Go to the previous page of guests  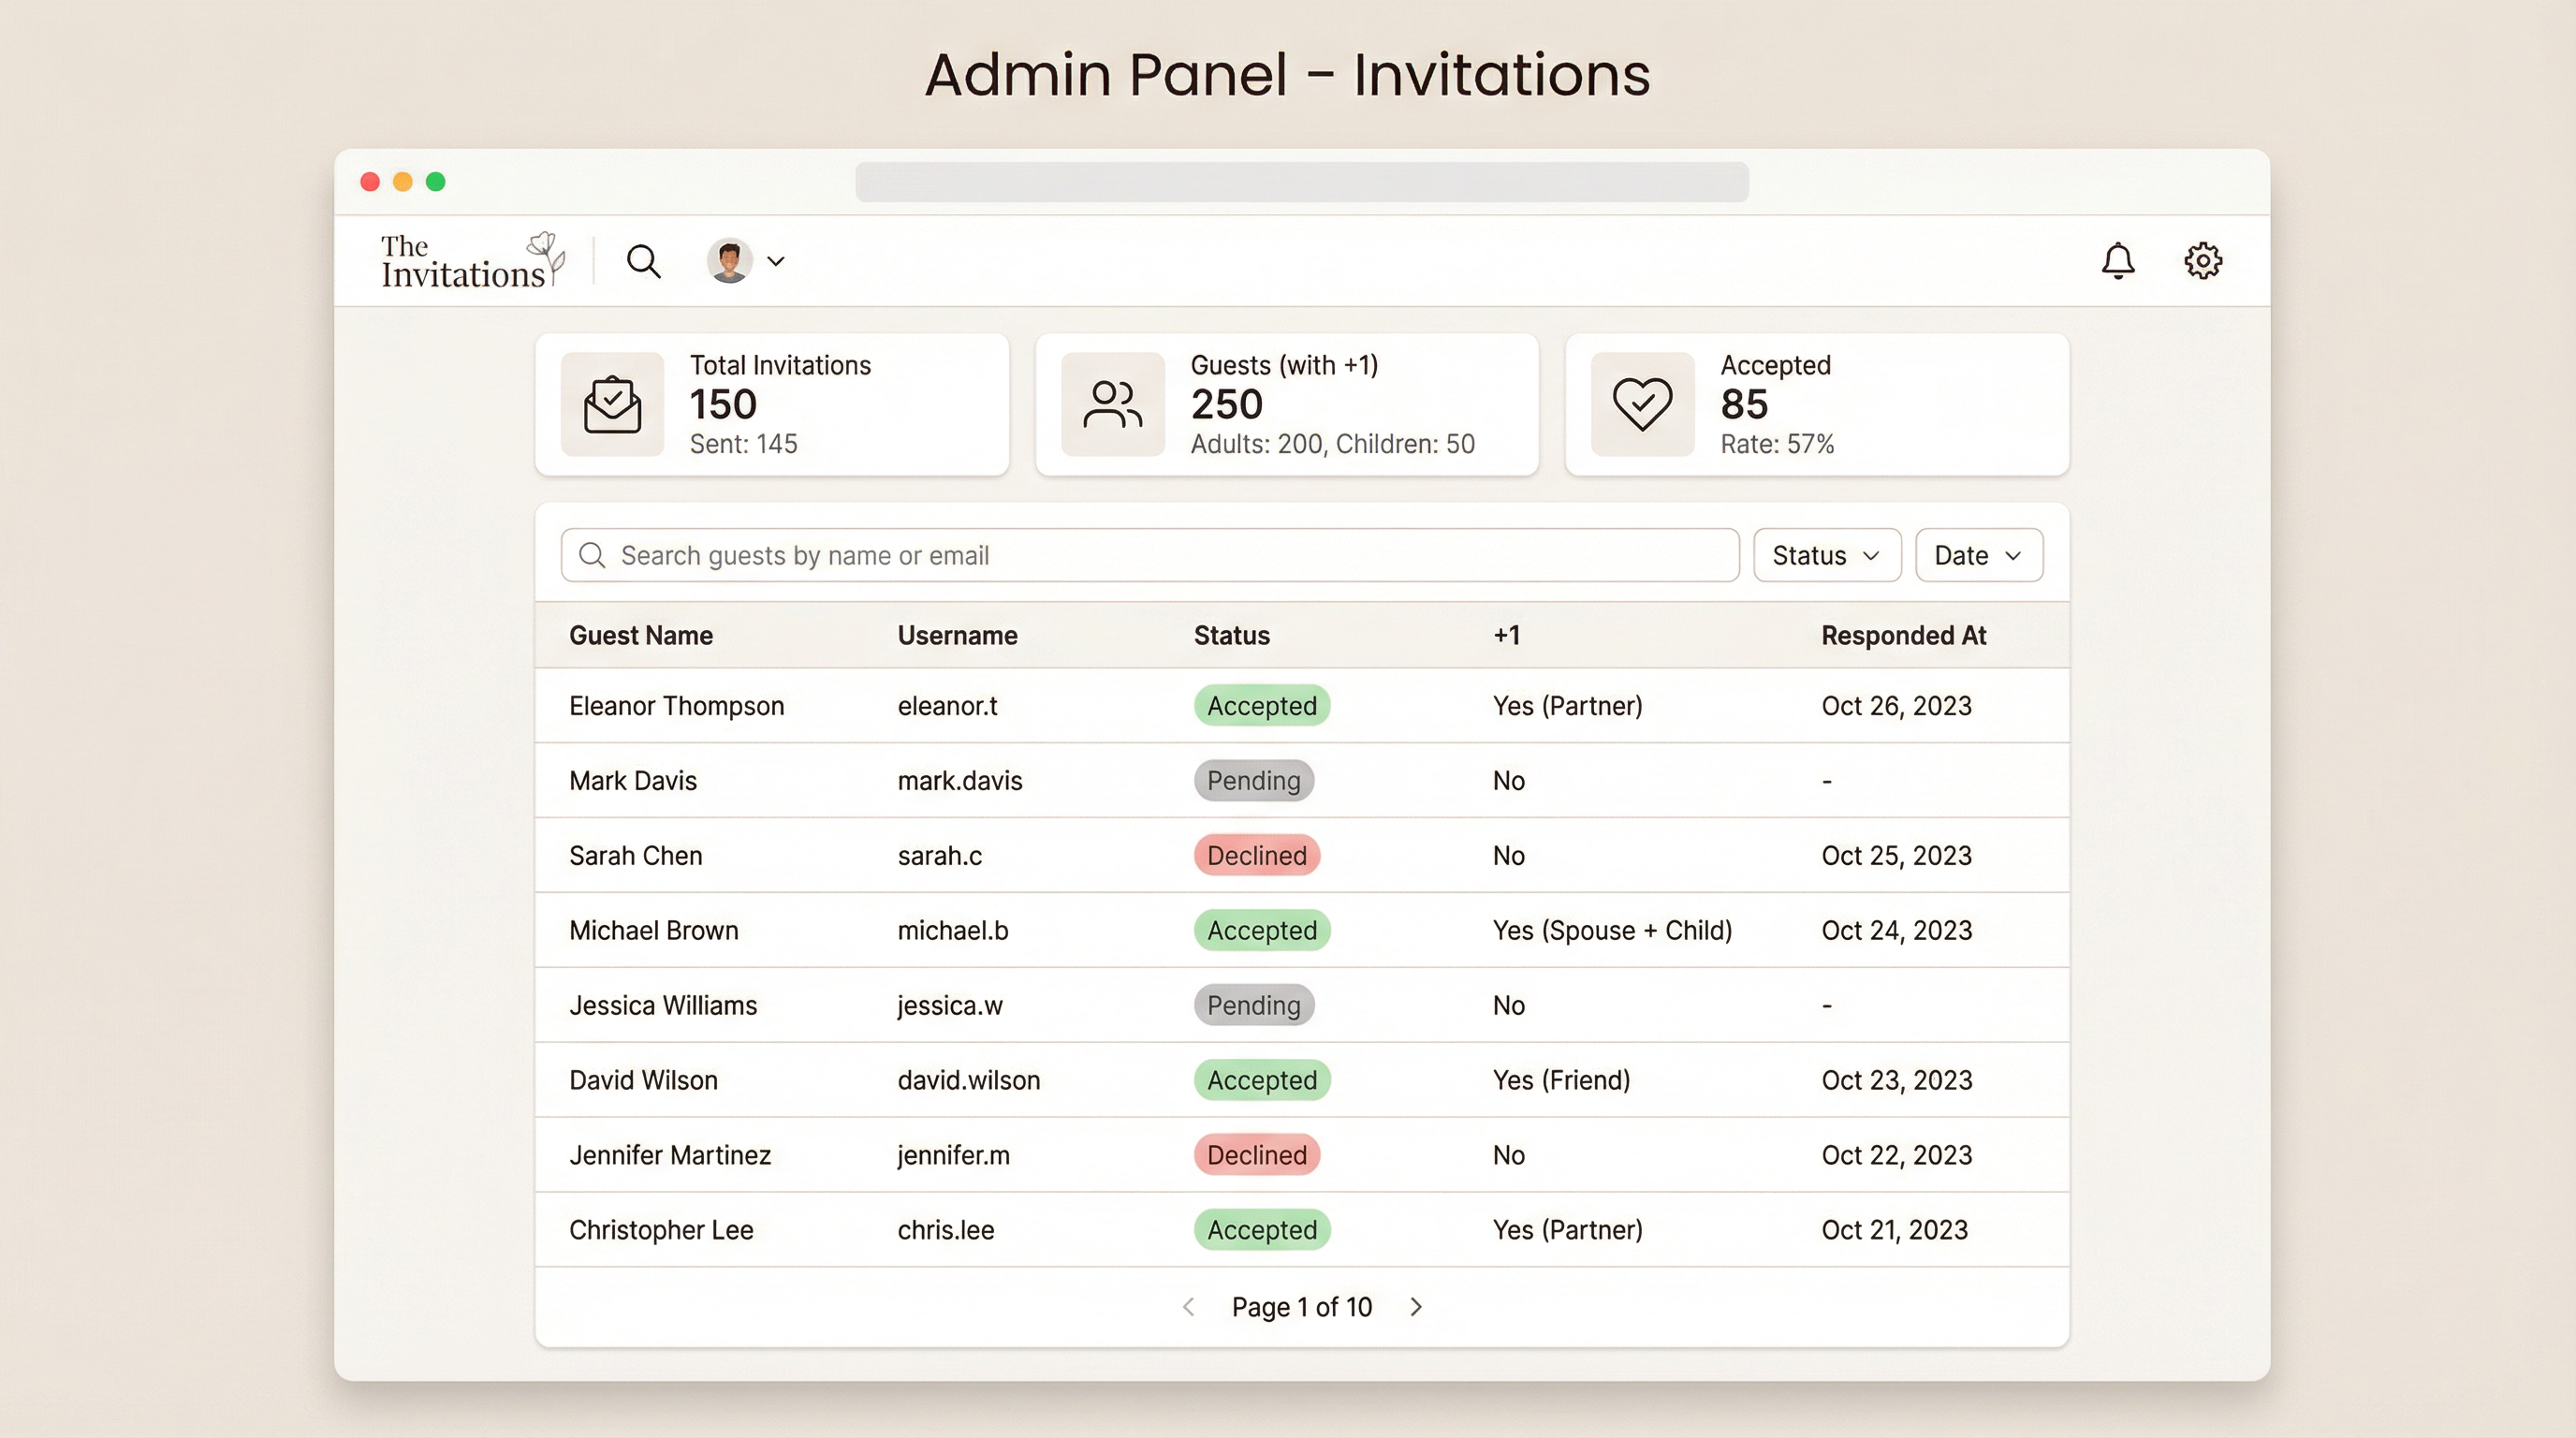[1188, 1306]
